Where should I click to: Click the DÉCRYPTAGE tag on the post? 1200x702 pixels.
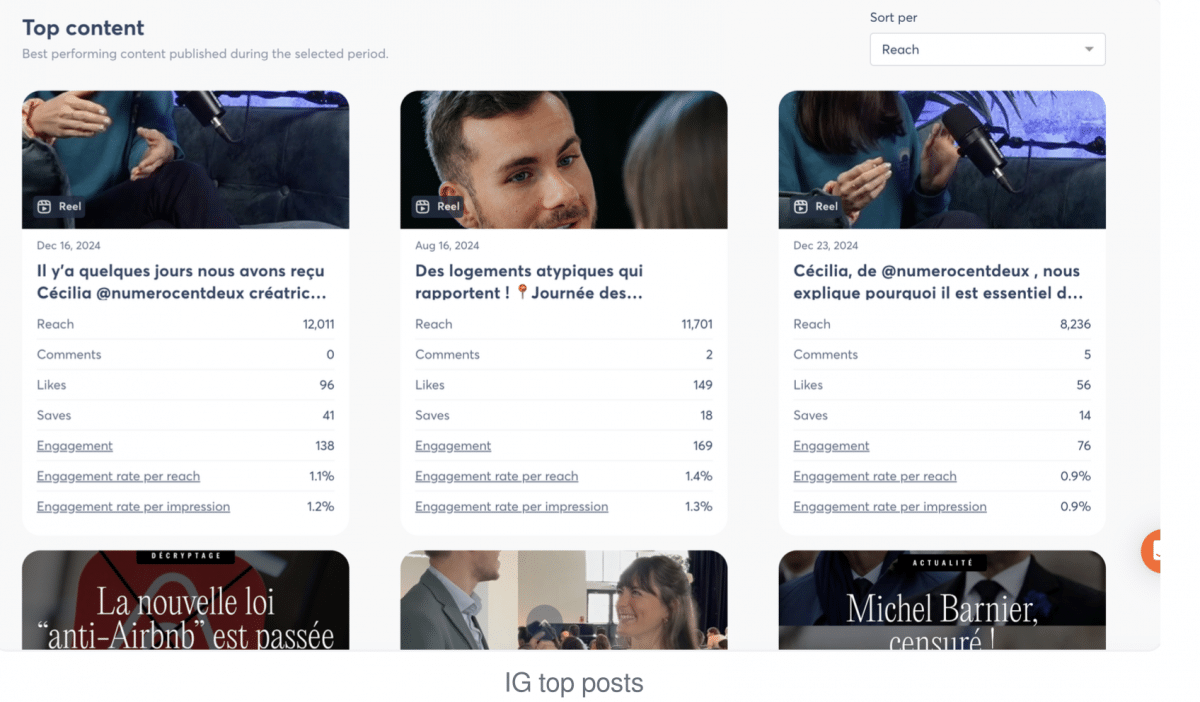[185, 556]
